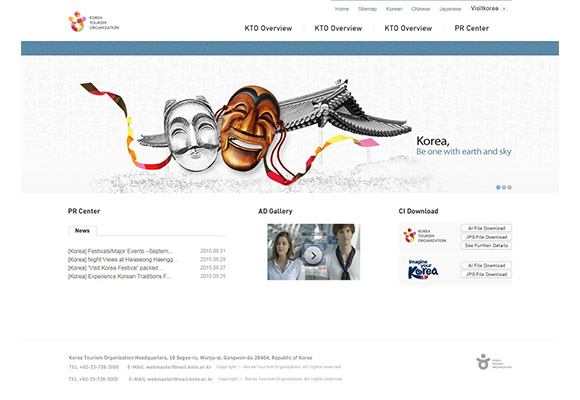This screenshot has width=580, height=400.
Task: Click the Korea Tourism Organization header logo
Action: [94, 22]
